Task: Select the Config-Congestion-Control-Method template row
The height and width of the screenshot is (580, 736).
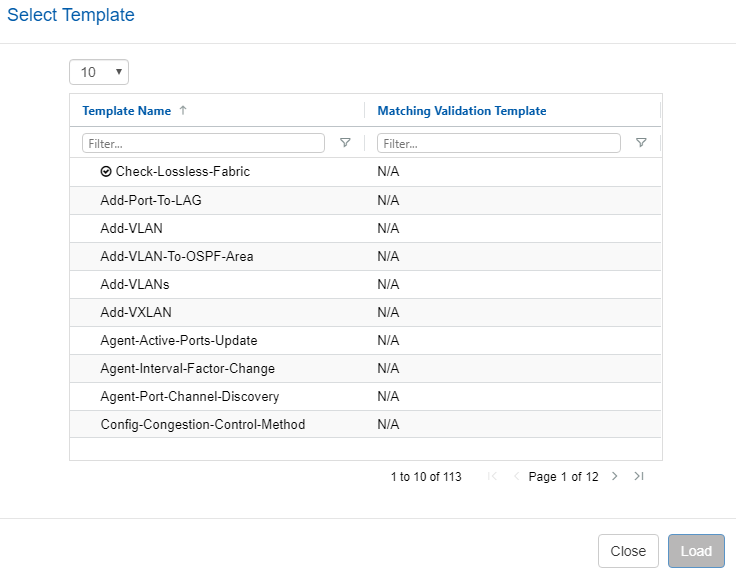Action: (203, 424)
